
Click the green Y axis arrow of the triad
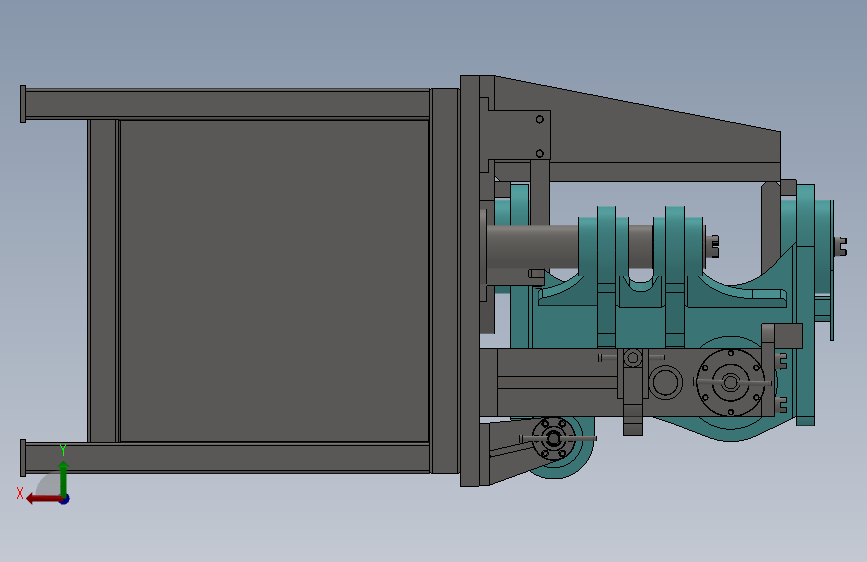[x=64, y=479]
